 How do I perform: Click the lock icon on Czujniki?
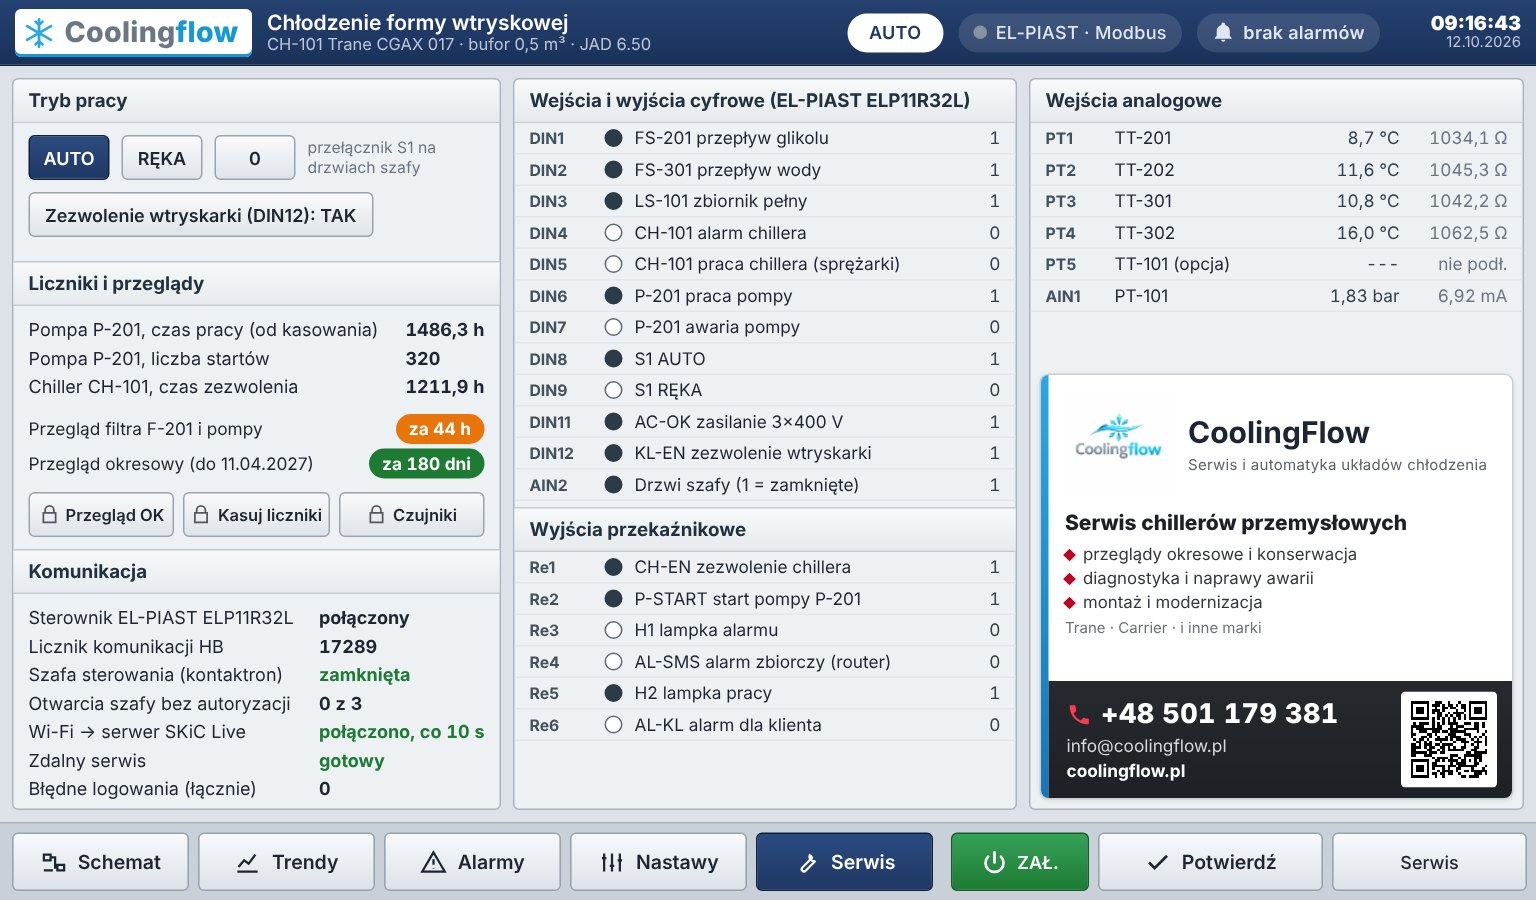click(376, 515)
